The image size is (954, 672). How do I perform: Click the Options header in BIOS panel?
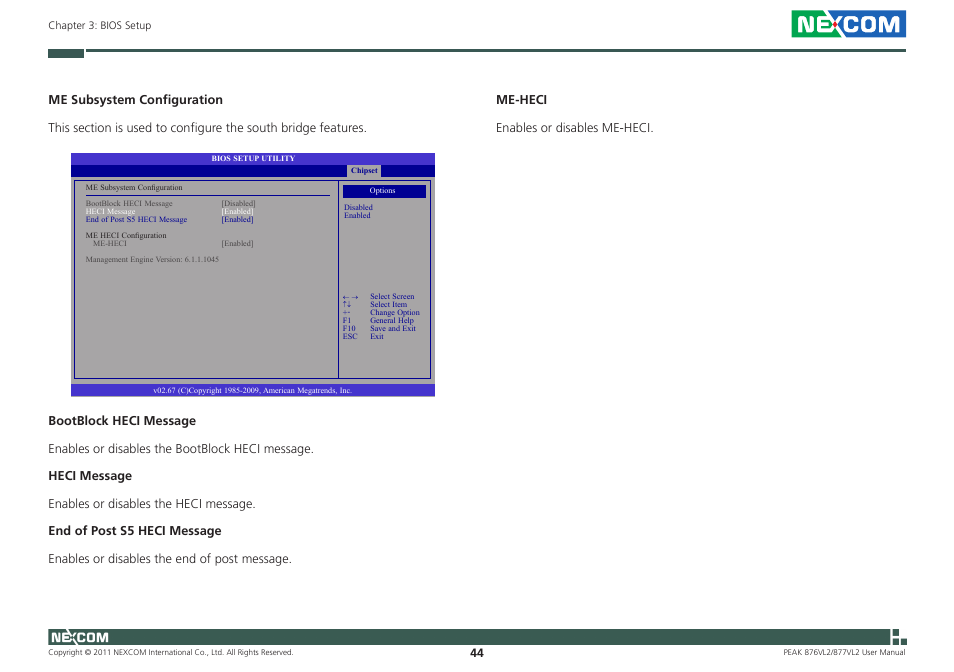tap(384, 191)
